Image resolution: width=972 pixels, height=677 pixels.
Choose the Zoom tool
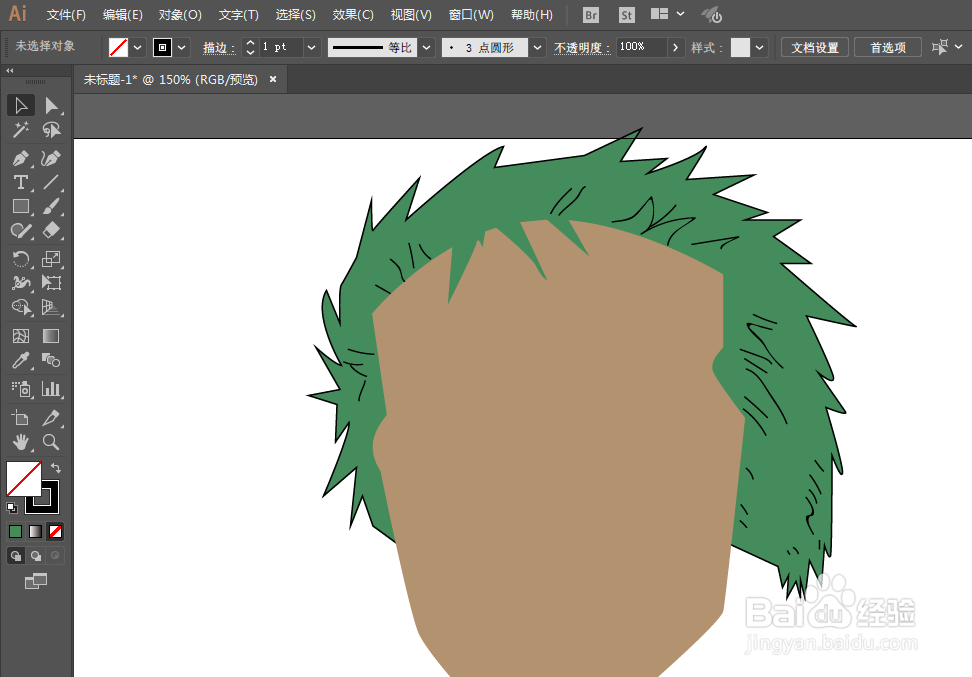tap(51, 442)
